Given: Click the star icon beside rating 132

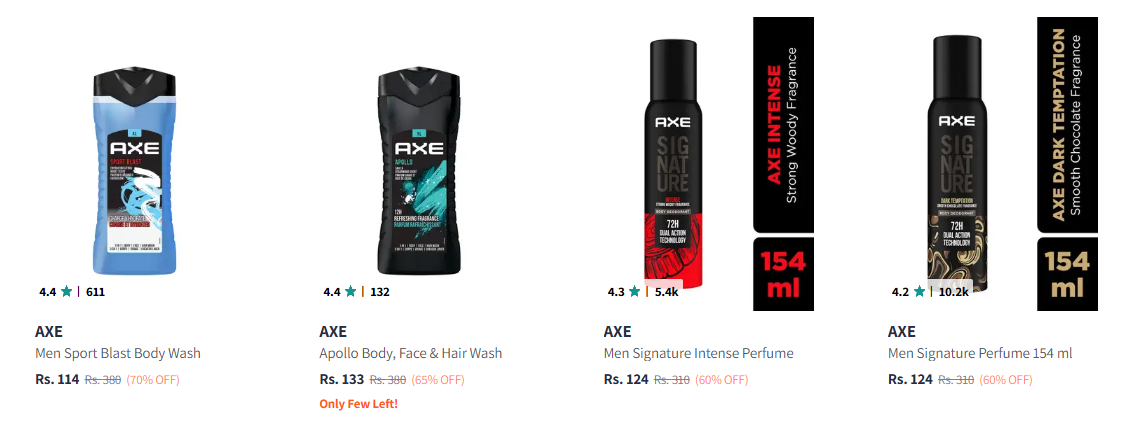Looking at the screenshot, I should [x=351, y=292].
